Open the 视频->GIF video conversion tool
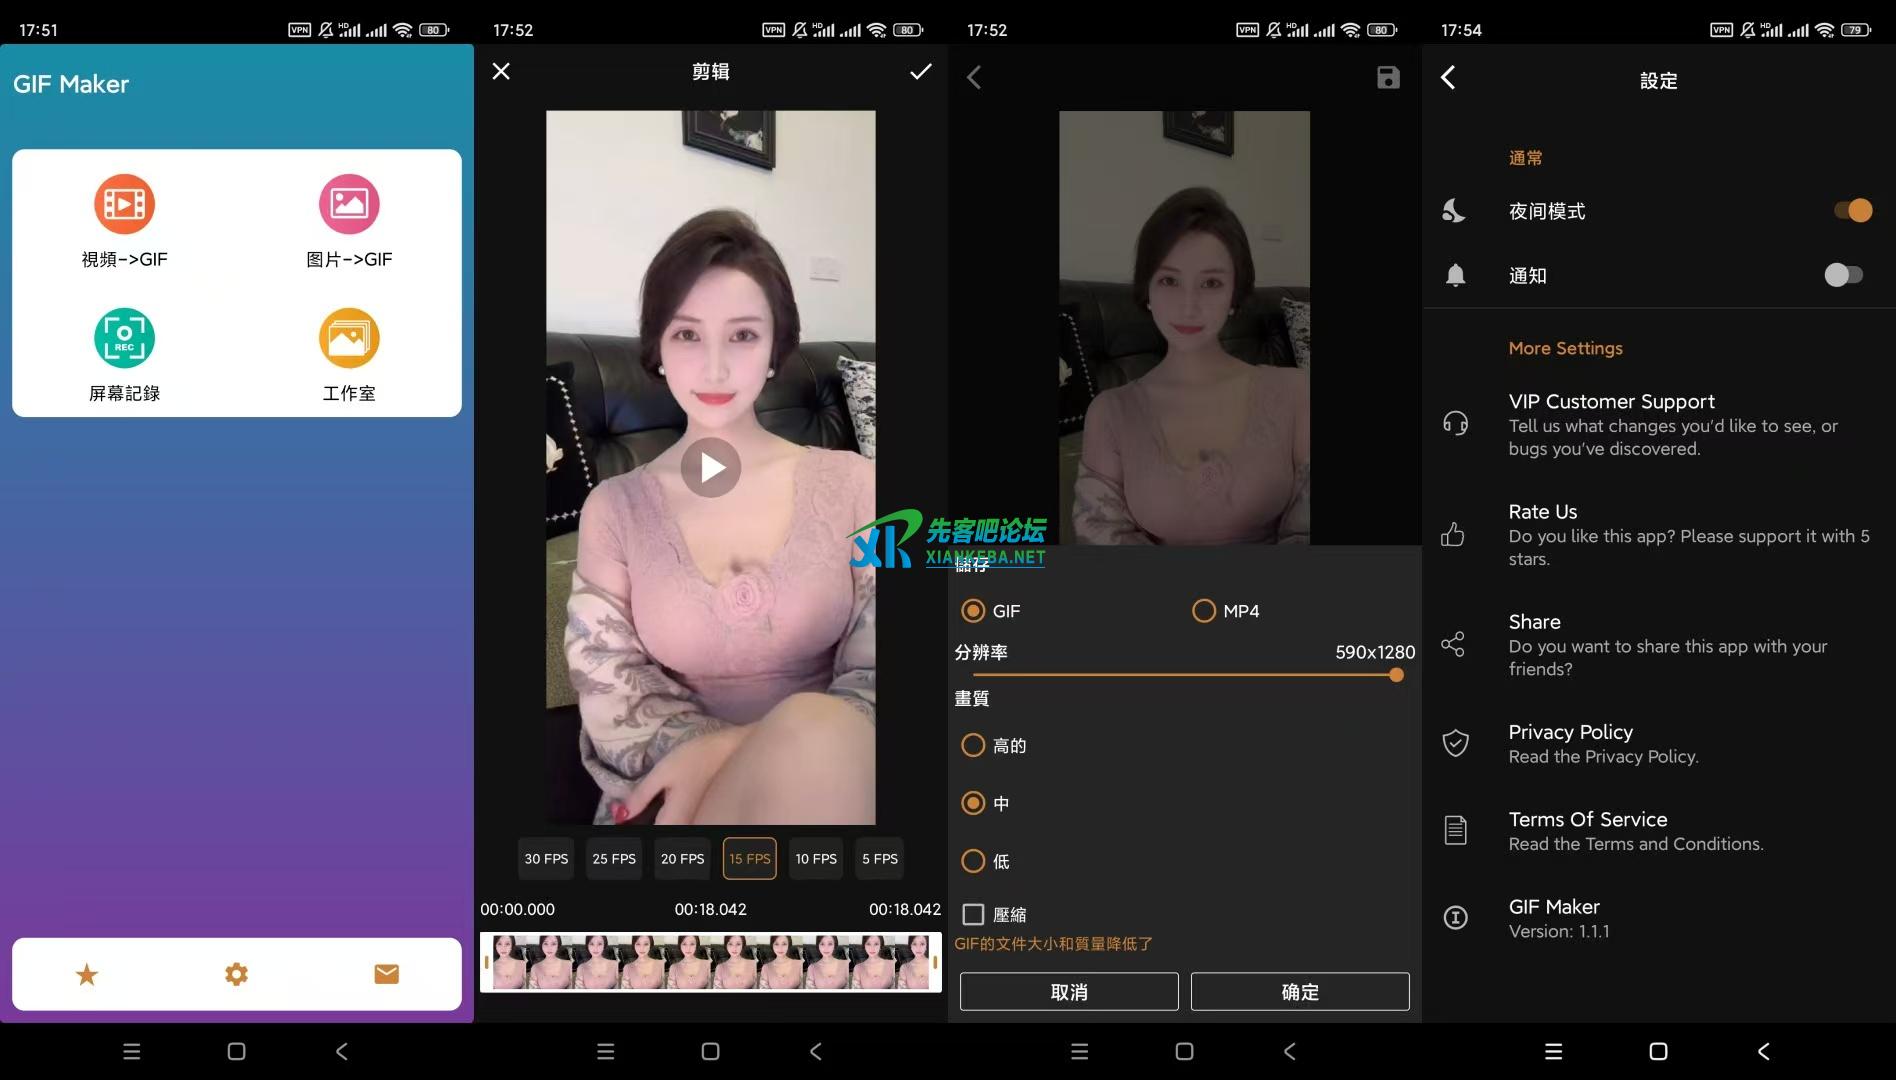Screen dimensions: 1896x1080 [x=124, y=222]
